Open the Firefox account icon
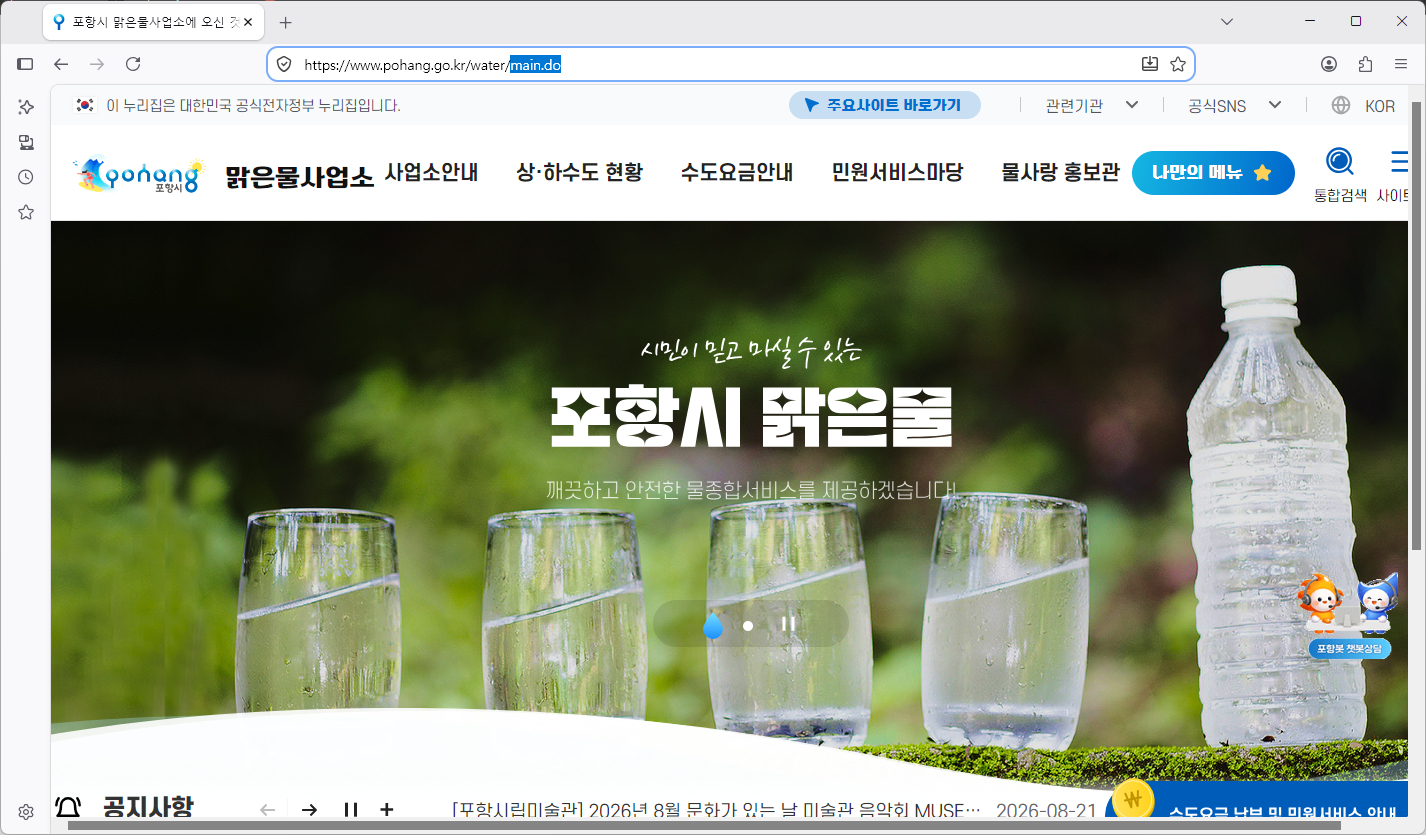 [x=1329, y=64]
